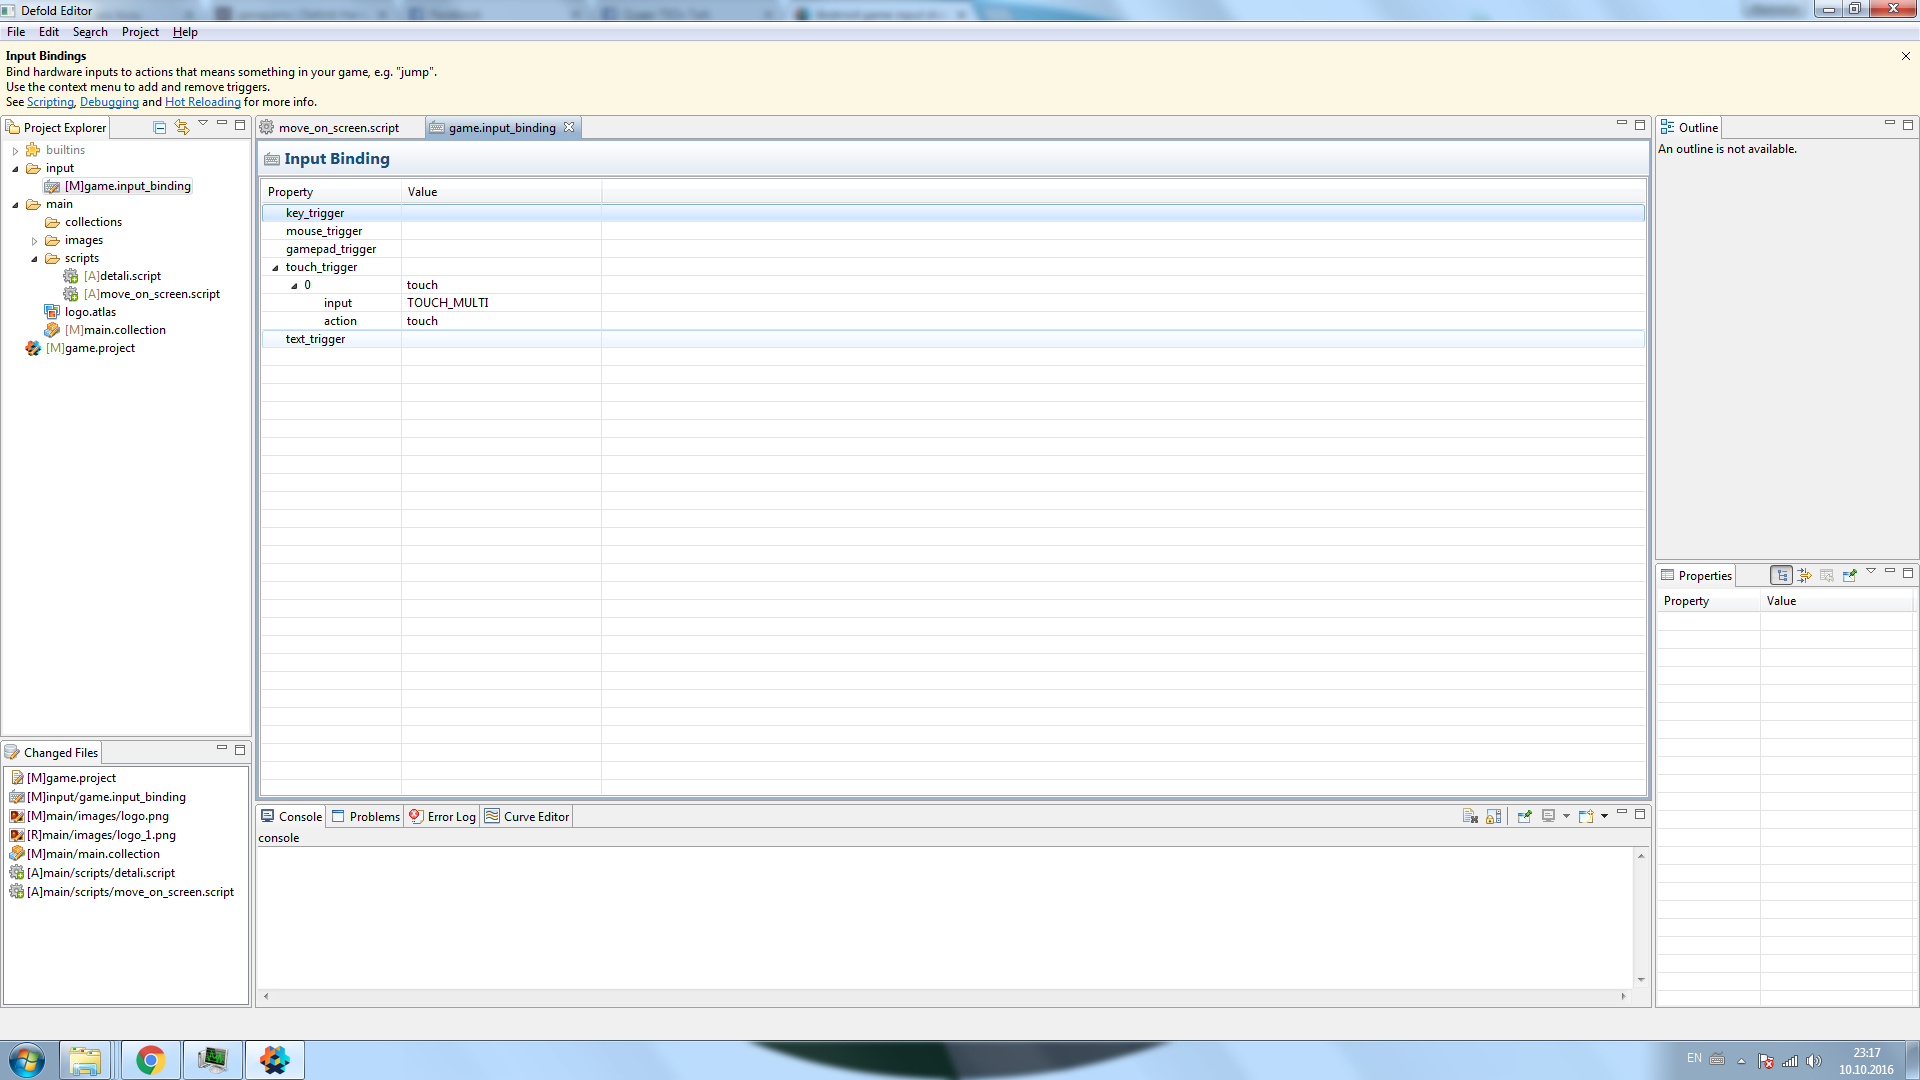Toggle Link with Editor in Project Explorer
The height and width of the screenshot is (1080, 1920).
click(181, 127)
